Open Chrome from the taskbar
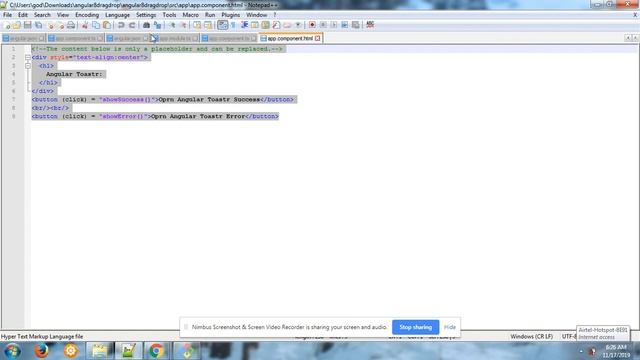 [156, 351]
